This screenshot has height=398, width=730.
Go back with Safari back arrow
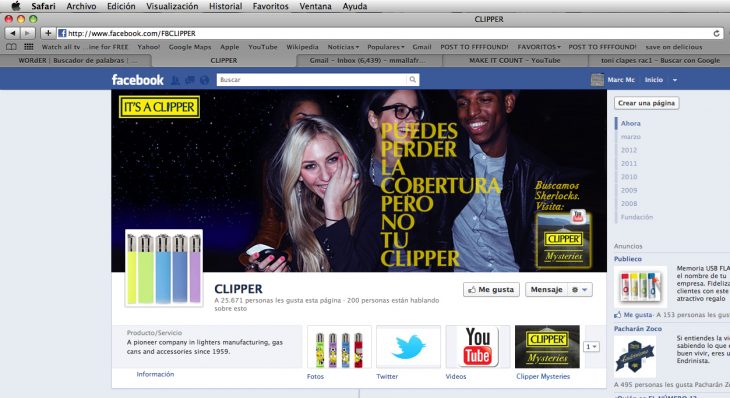(x=13, y=33)
